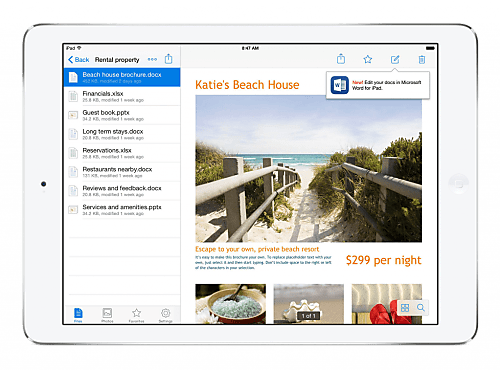
Task: Open the edit document icon
Action: coord(395,59)
